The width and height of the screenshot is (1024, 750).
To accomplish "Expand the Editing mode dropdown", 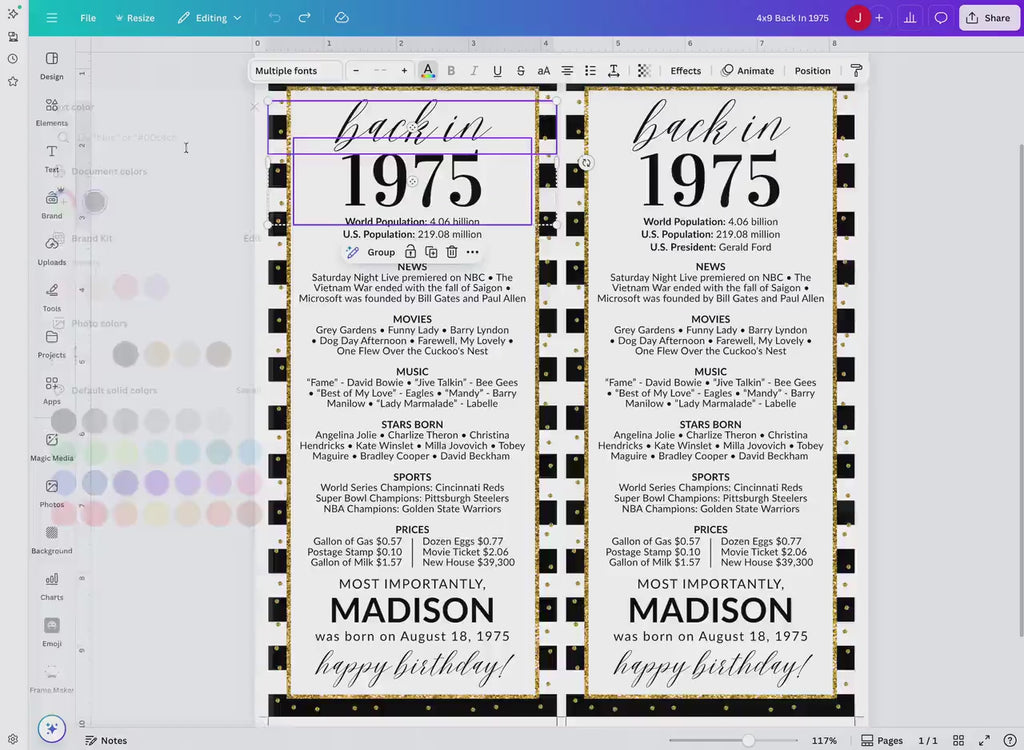I will pyautogui.click(x=210, y=18).
